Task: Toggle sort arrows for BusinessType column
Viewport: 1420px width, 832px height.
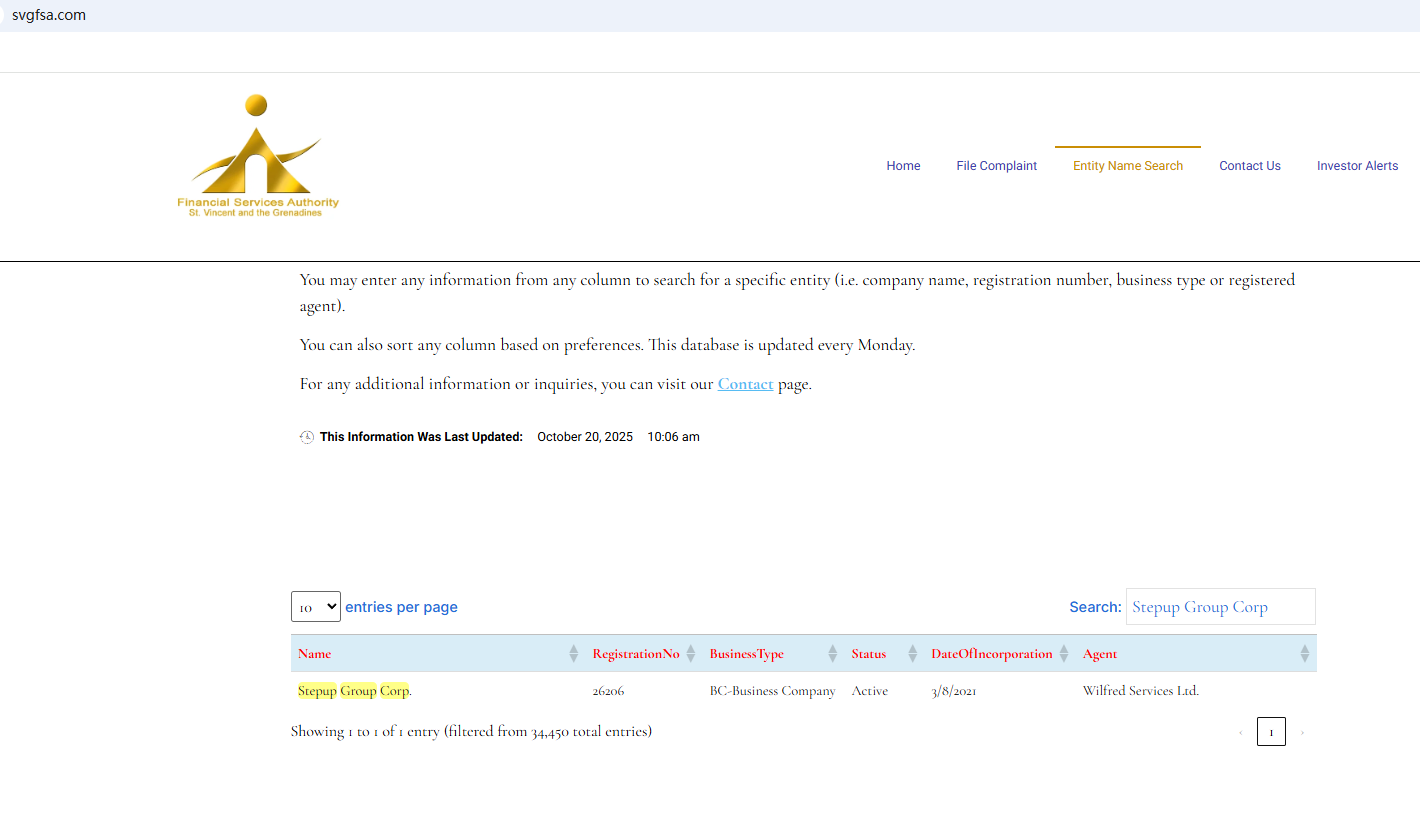Action: pos(832,654)
